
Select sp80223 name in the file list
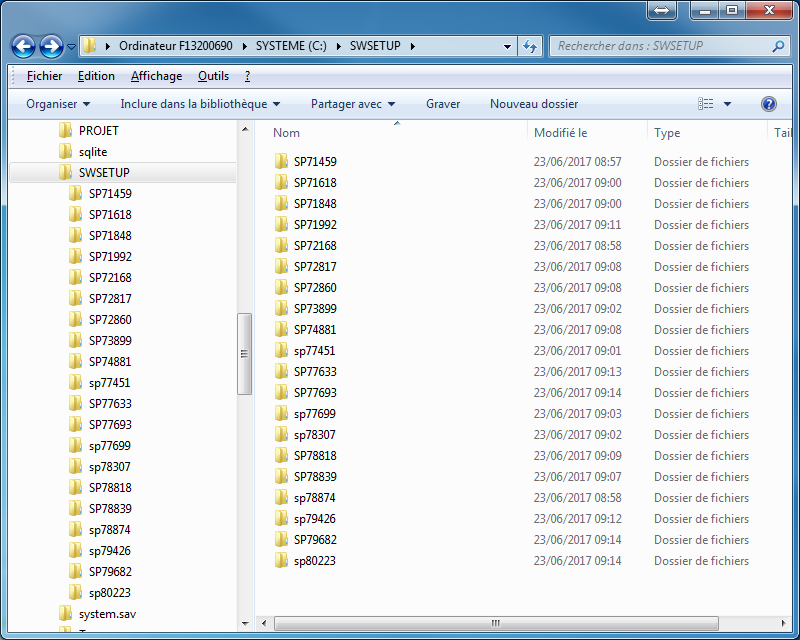(315, 560)
